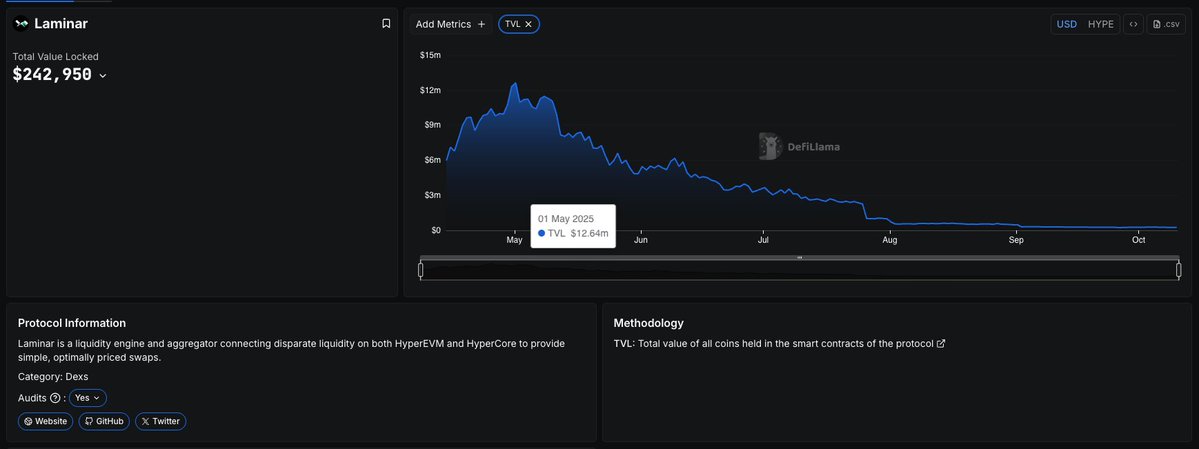Visit the protocol Website link

coord(46,421)
